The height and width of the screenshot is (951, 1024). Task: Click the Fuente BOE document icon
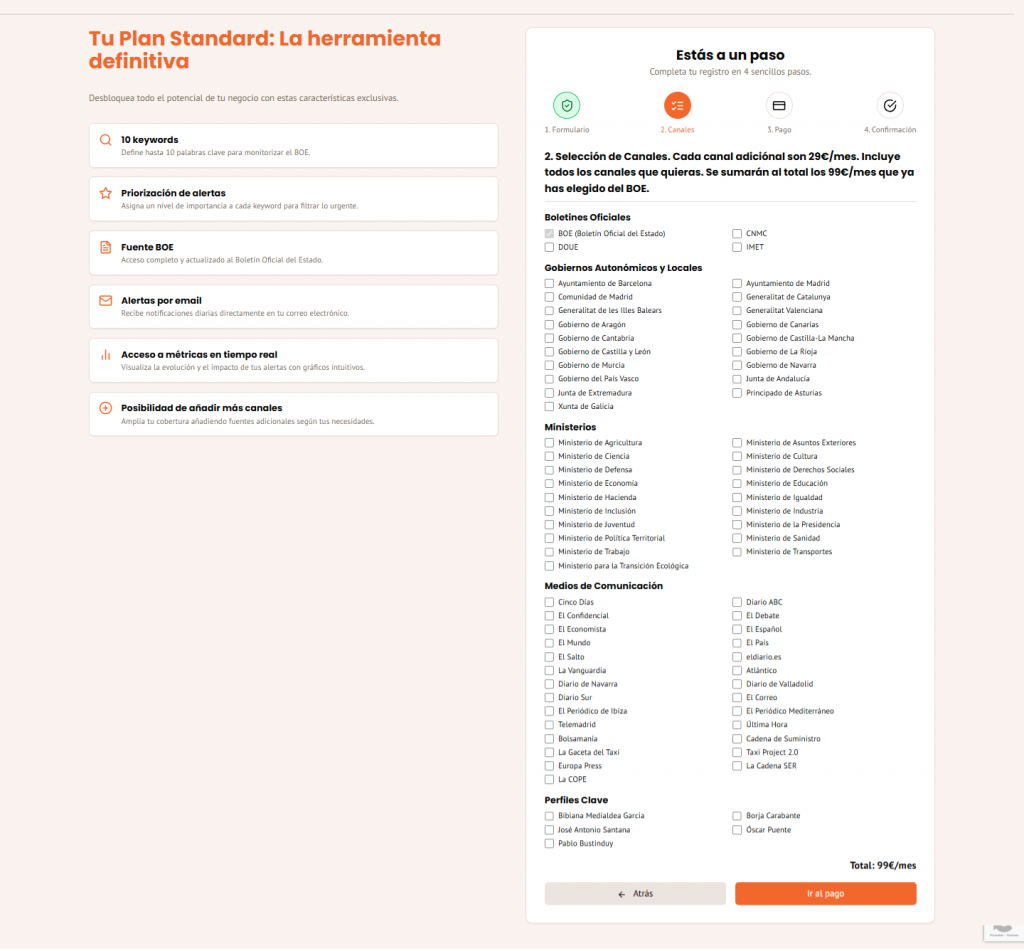[x=106, y=247]
